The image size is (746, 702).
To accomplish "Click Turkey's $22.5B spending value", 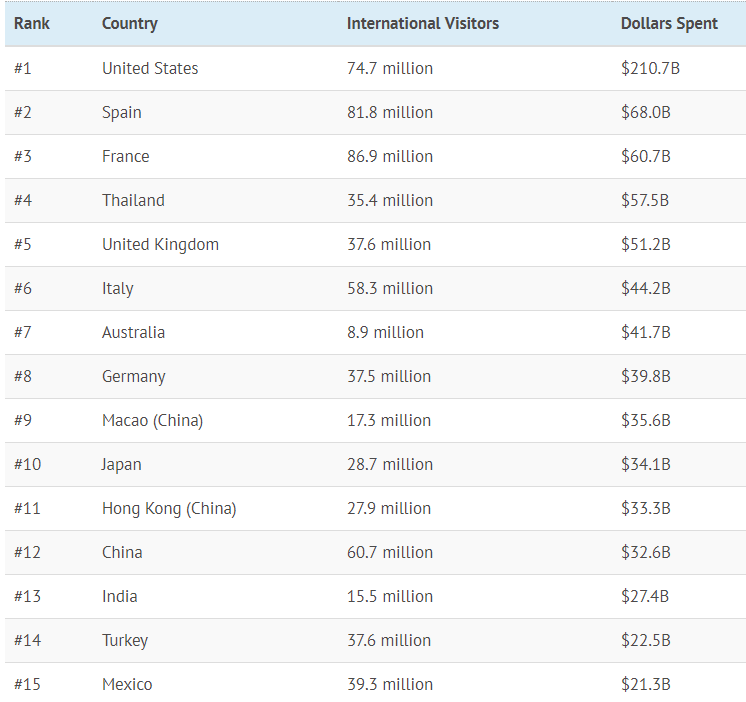I will 645,640.
